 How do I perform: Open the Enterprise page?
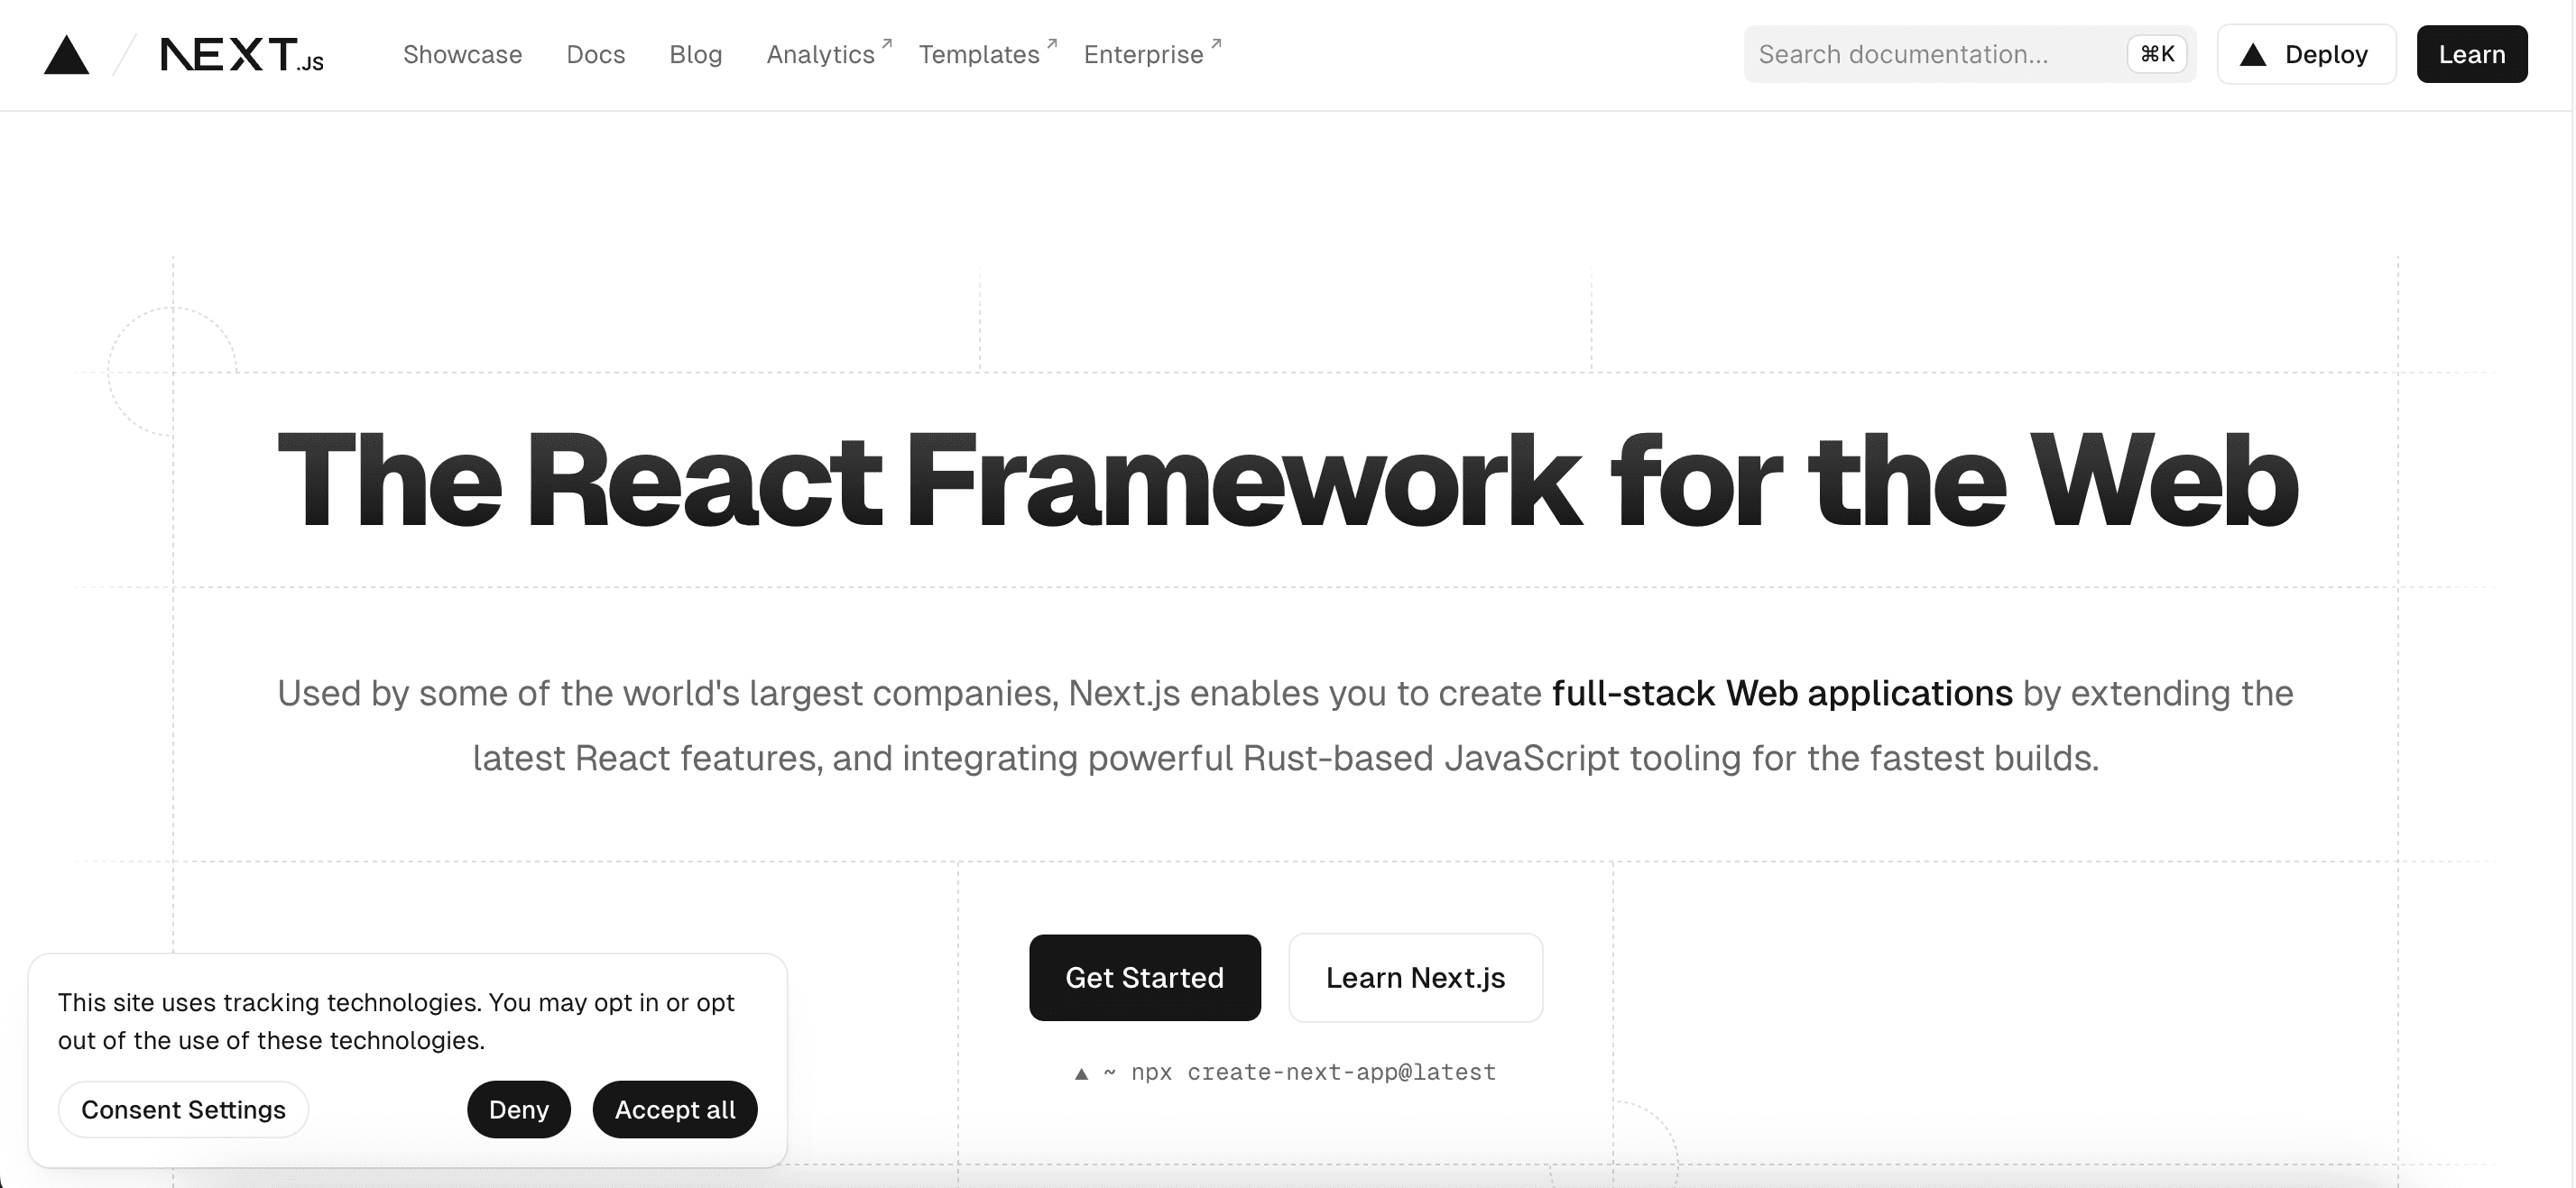(x=1142, y=55)
